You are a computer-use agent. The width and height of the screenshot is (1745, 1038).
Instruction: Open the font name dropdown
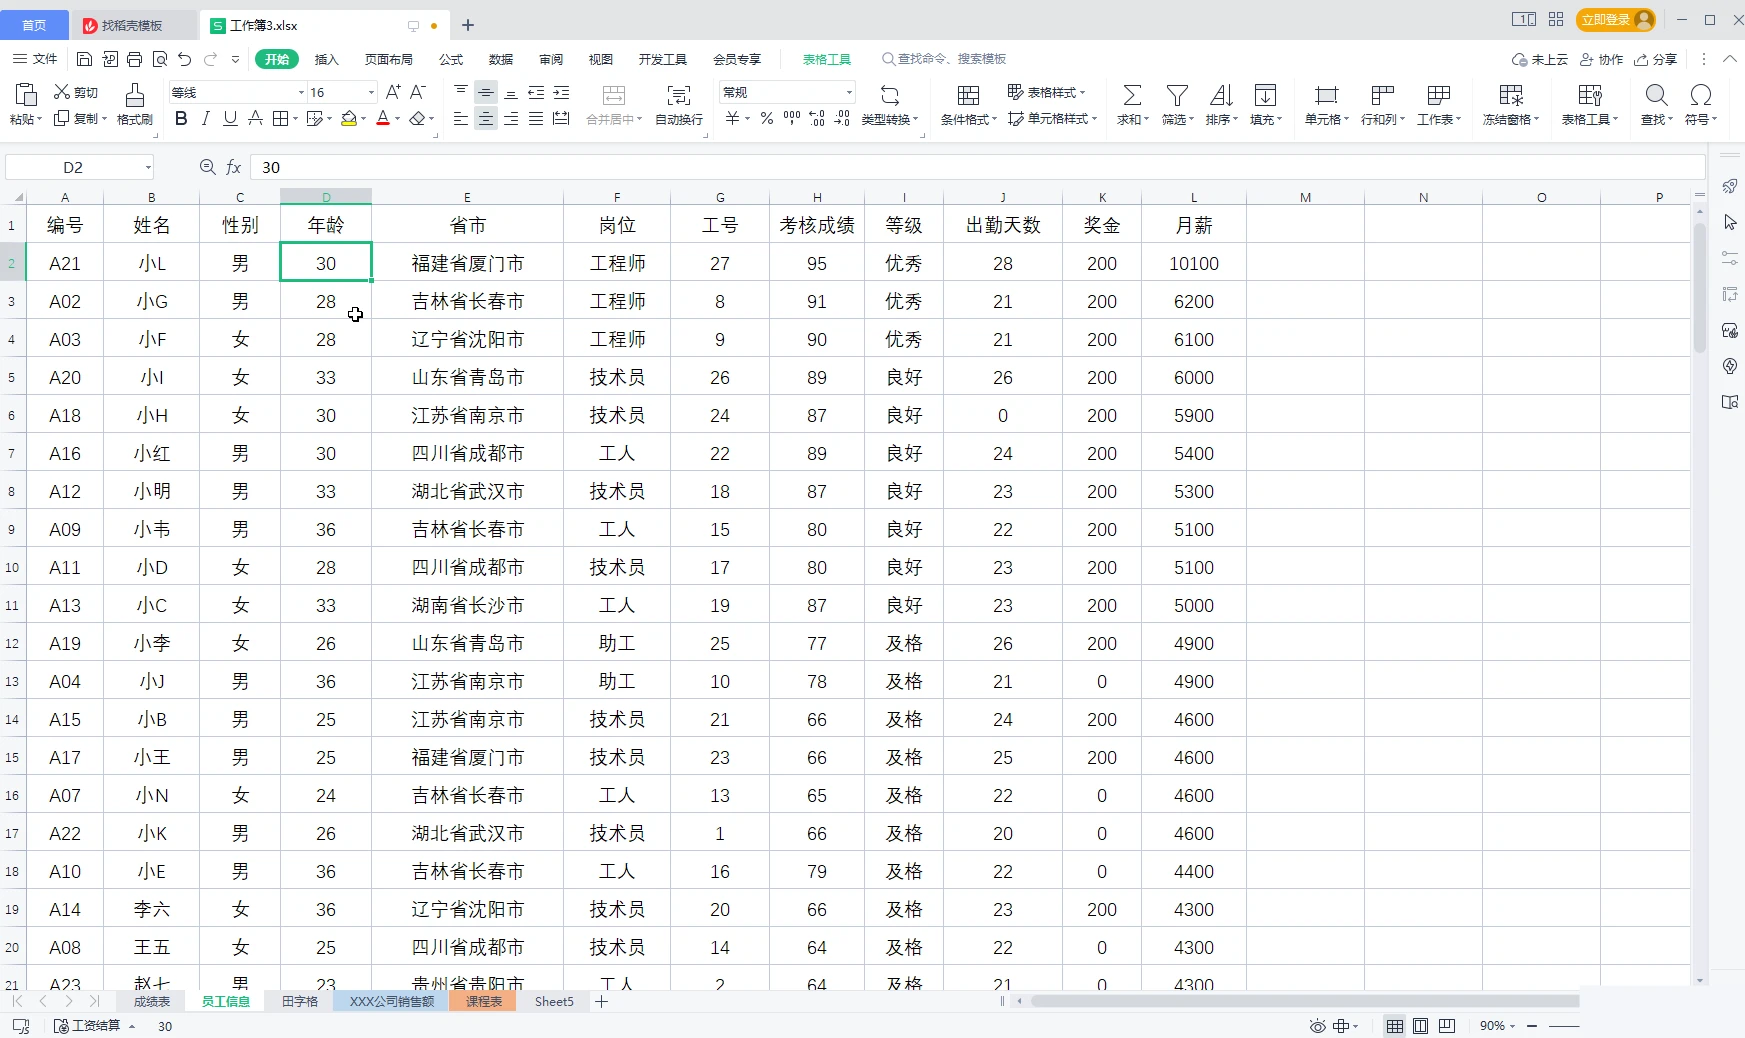[301, 93]
